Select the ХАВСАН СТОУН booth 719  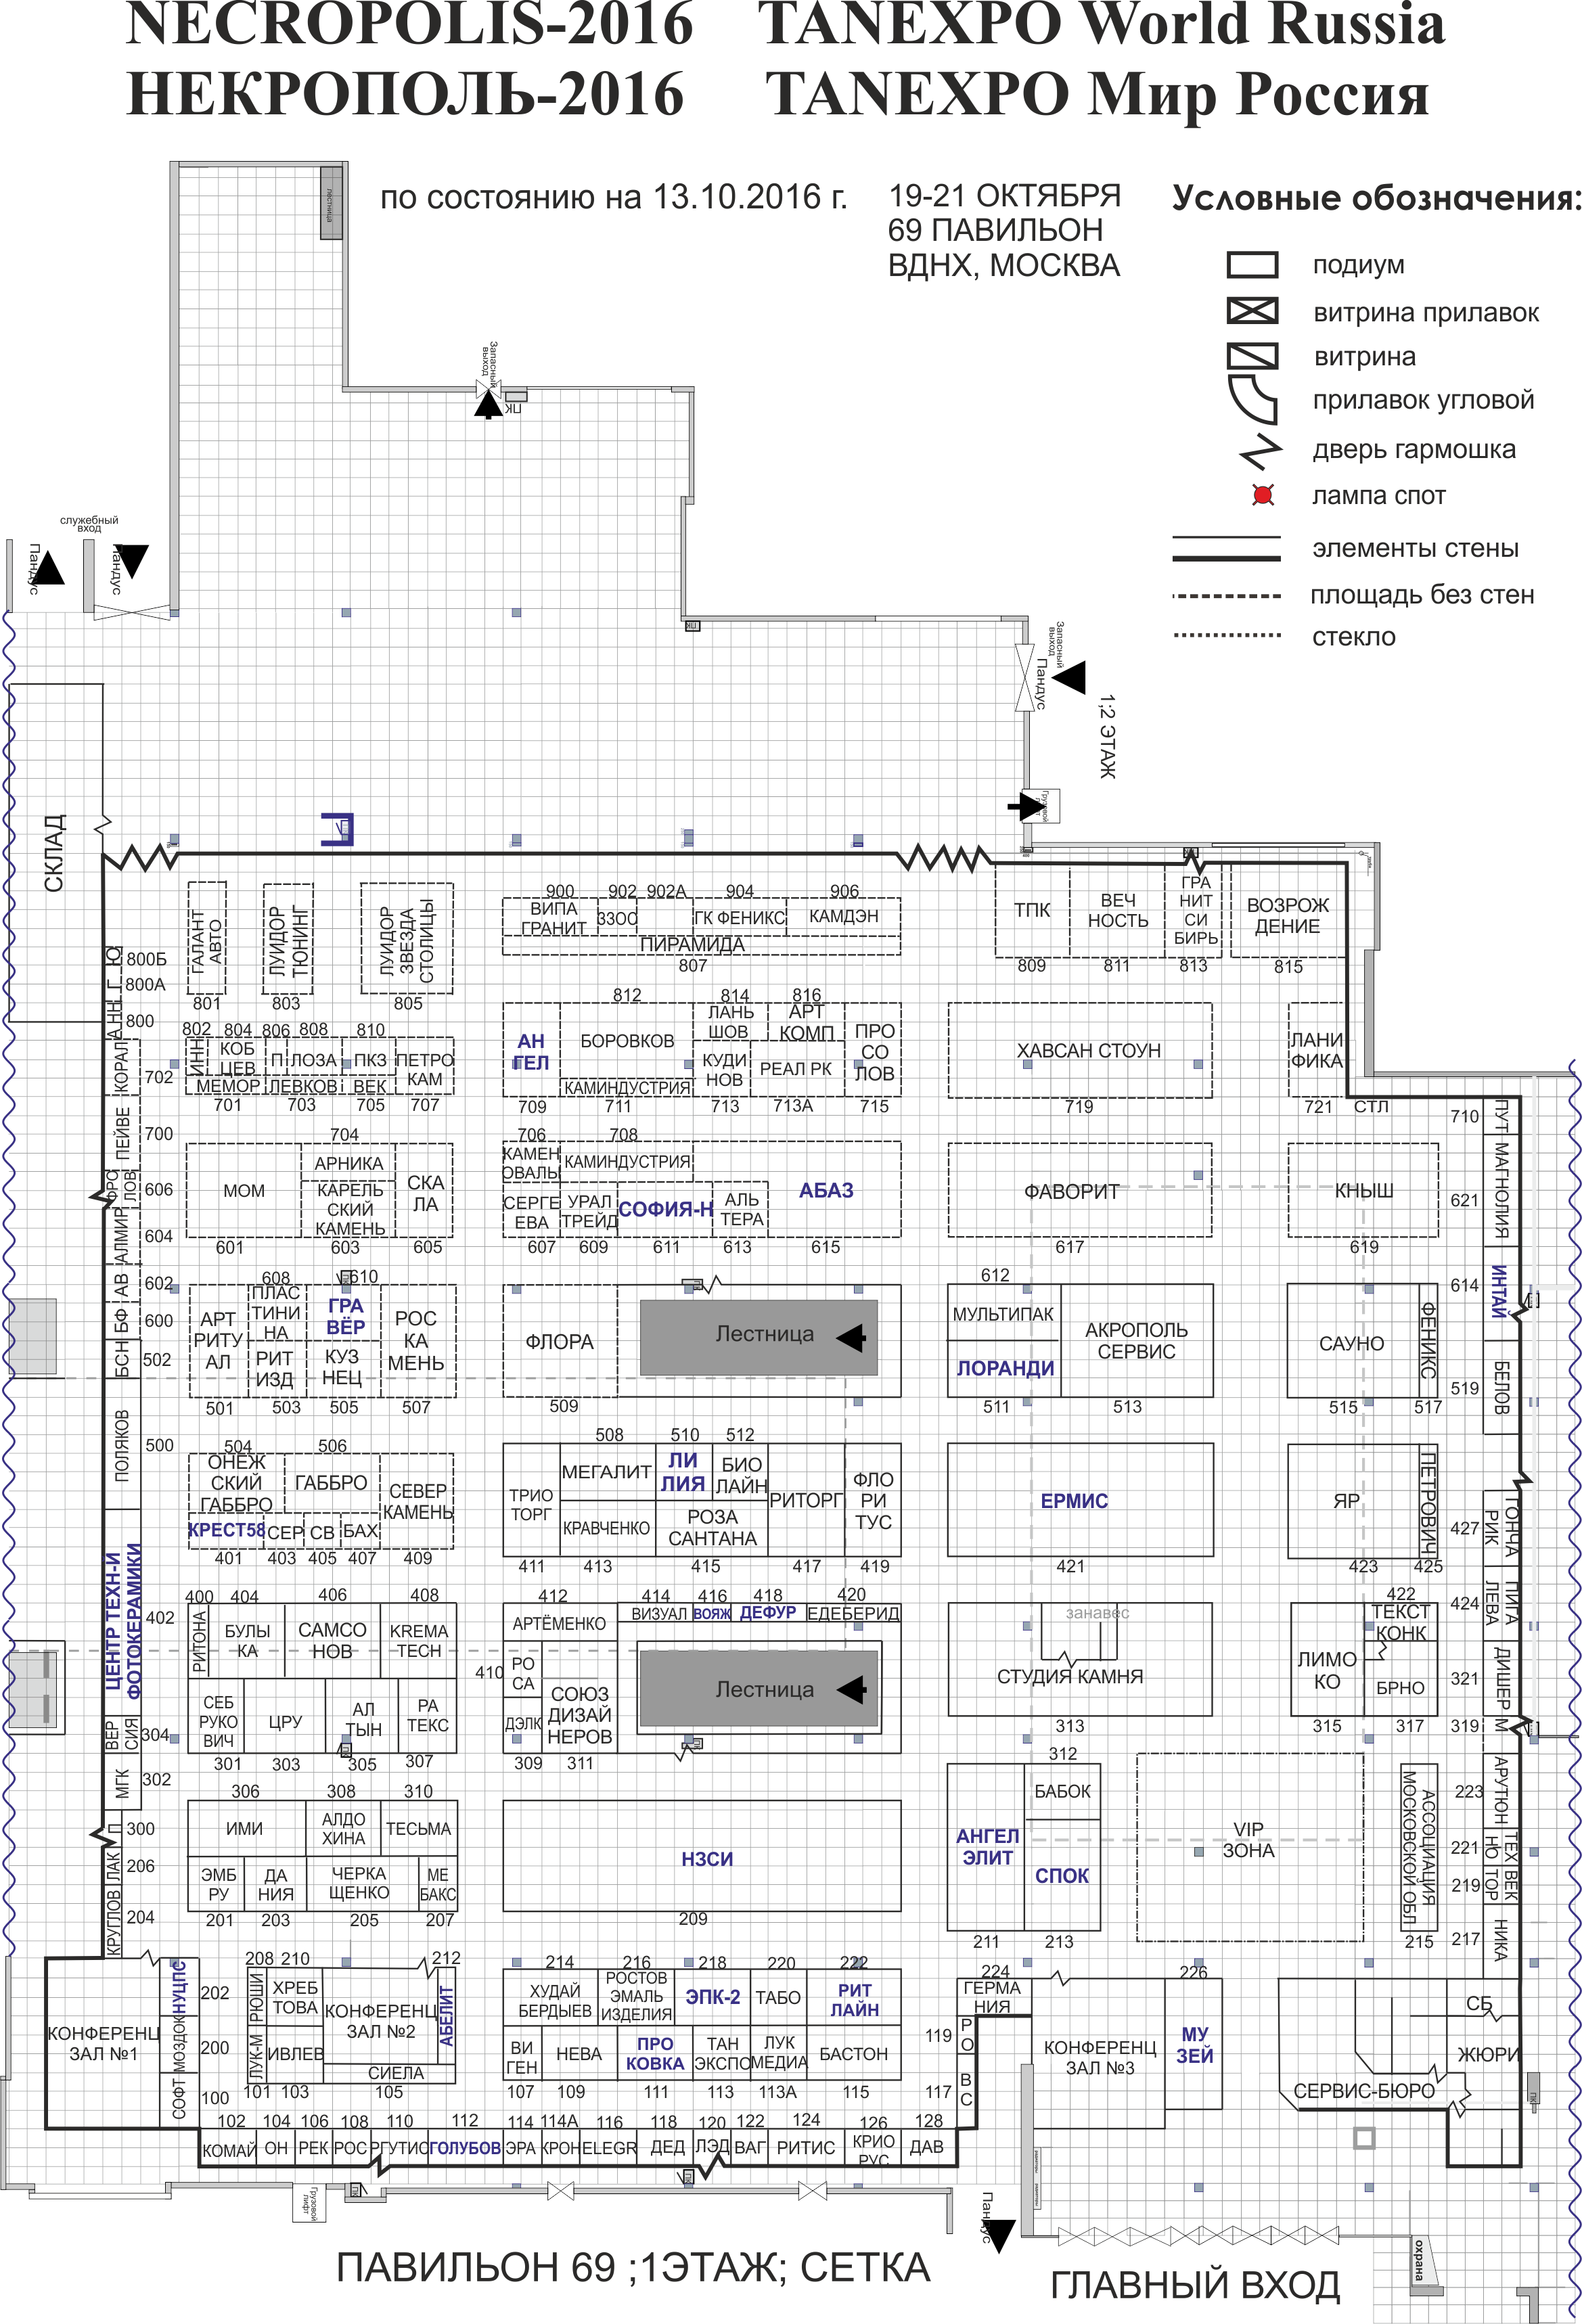click(1079, 1050)
